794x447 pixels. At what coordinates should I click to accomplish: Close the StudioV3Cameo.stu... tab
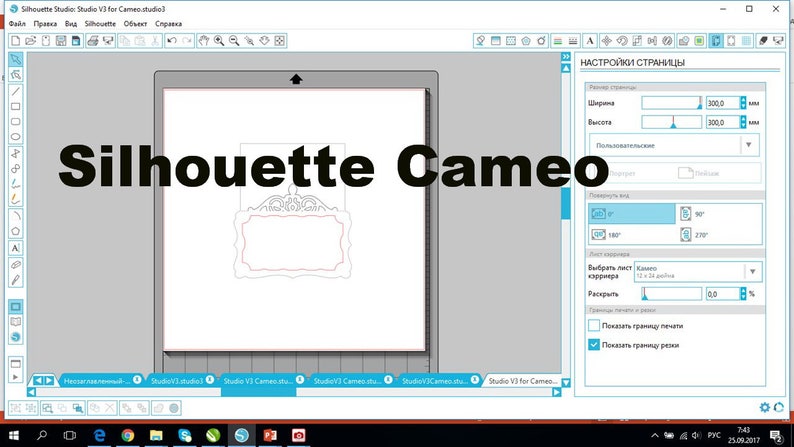pyautogui.click(x=474, y=380)
